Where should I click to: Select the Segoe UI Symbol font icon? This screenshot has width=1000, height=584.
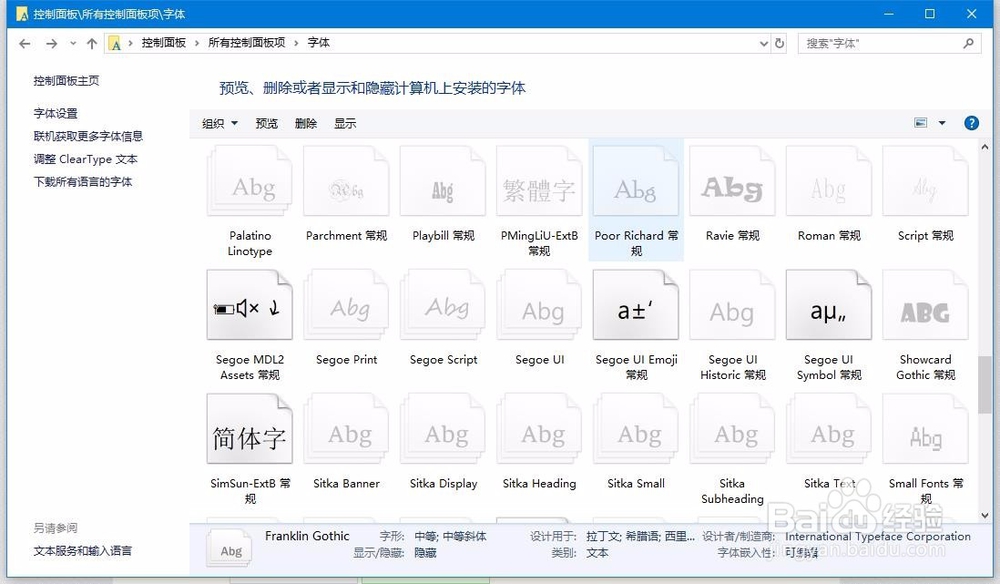[x=829, y=305]
